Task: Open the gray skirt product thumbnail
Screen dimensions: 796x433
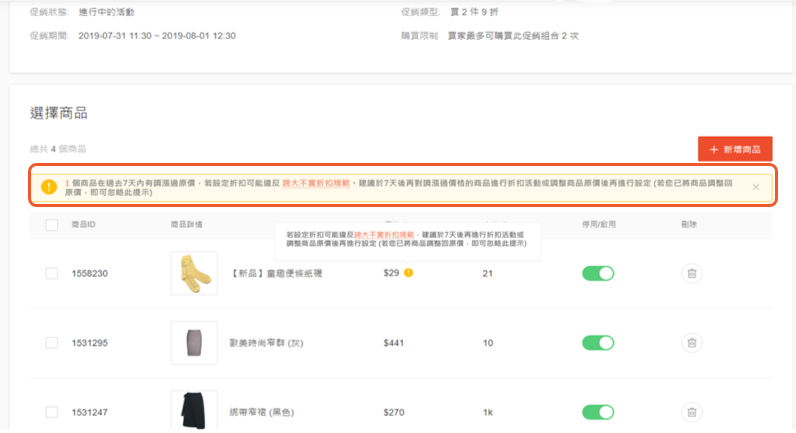Action: pyautogui.click(x=193, y=342)
